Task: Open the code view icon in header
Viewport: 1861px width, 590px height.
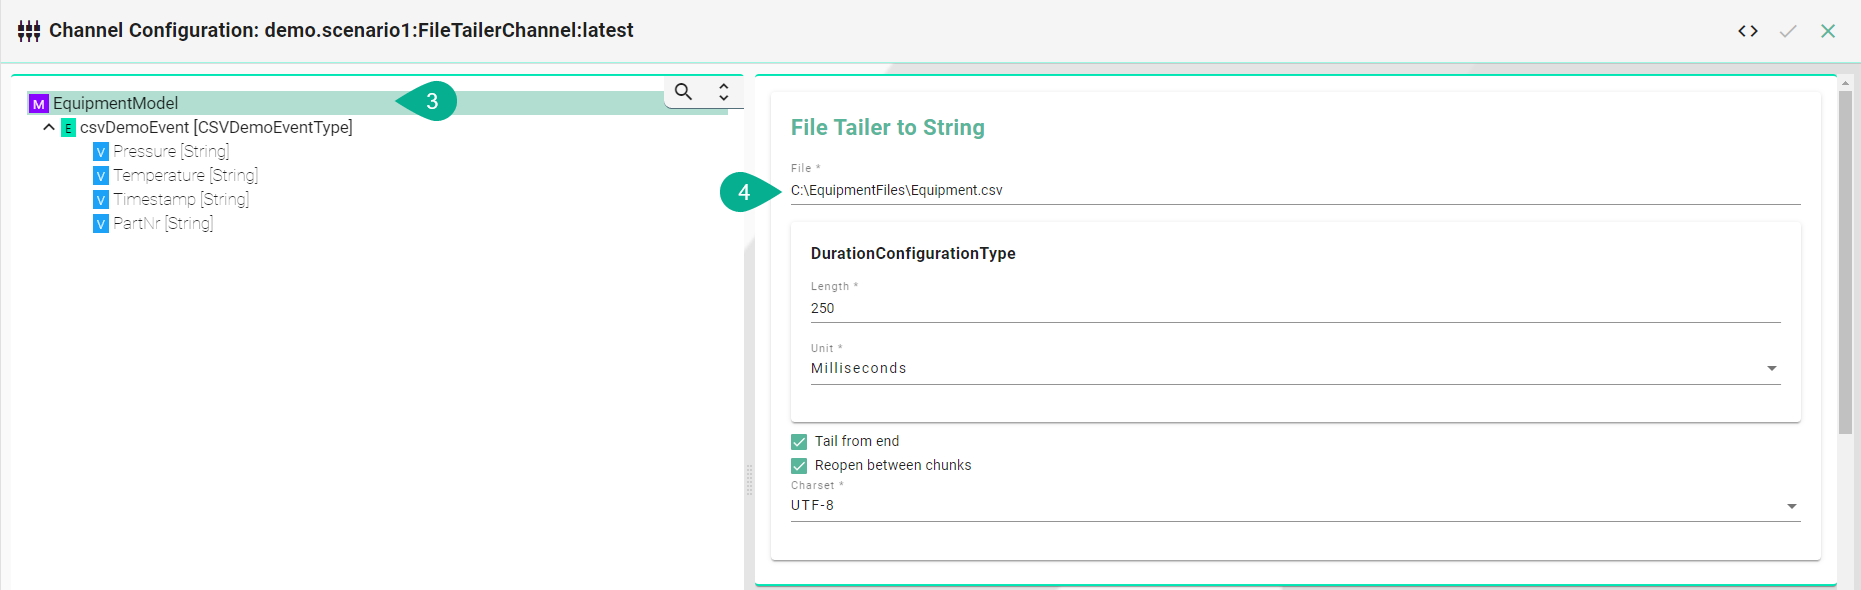Action: 1747,31
